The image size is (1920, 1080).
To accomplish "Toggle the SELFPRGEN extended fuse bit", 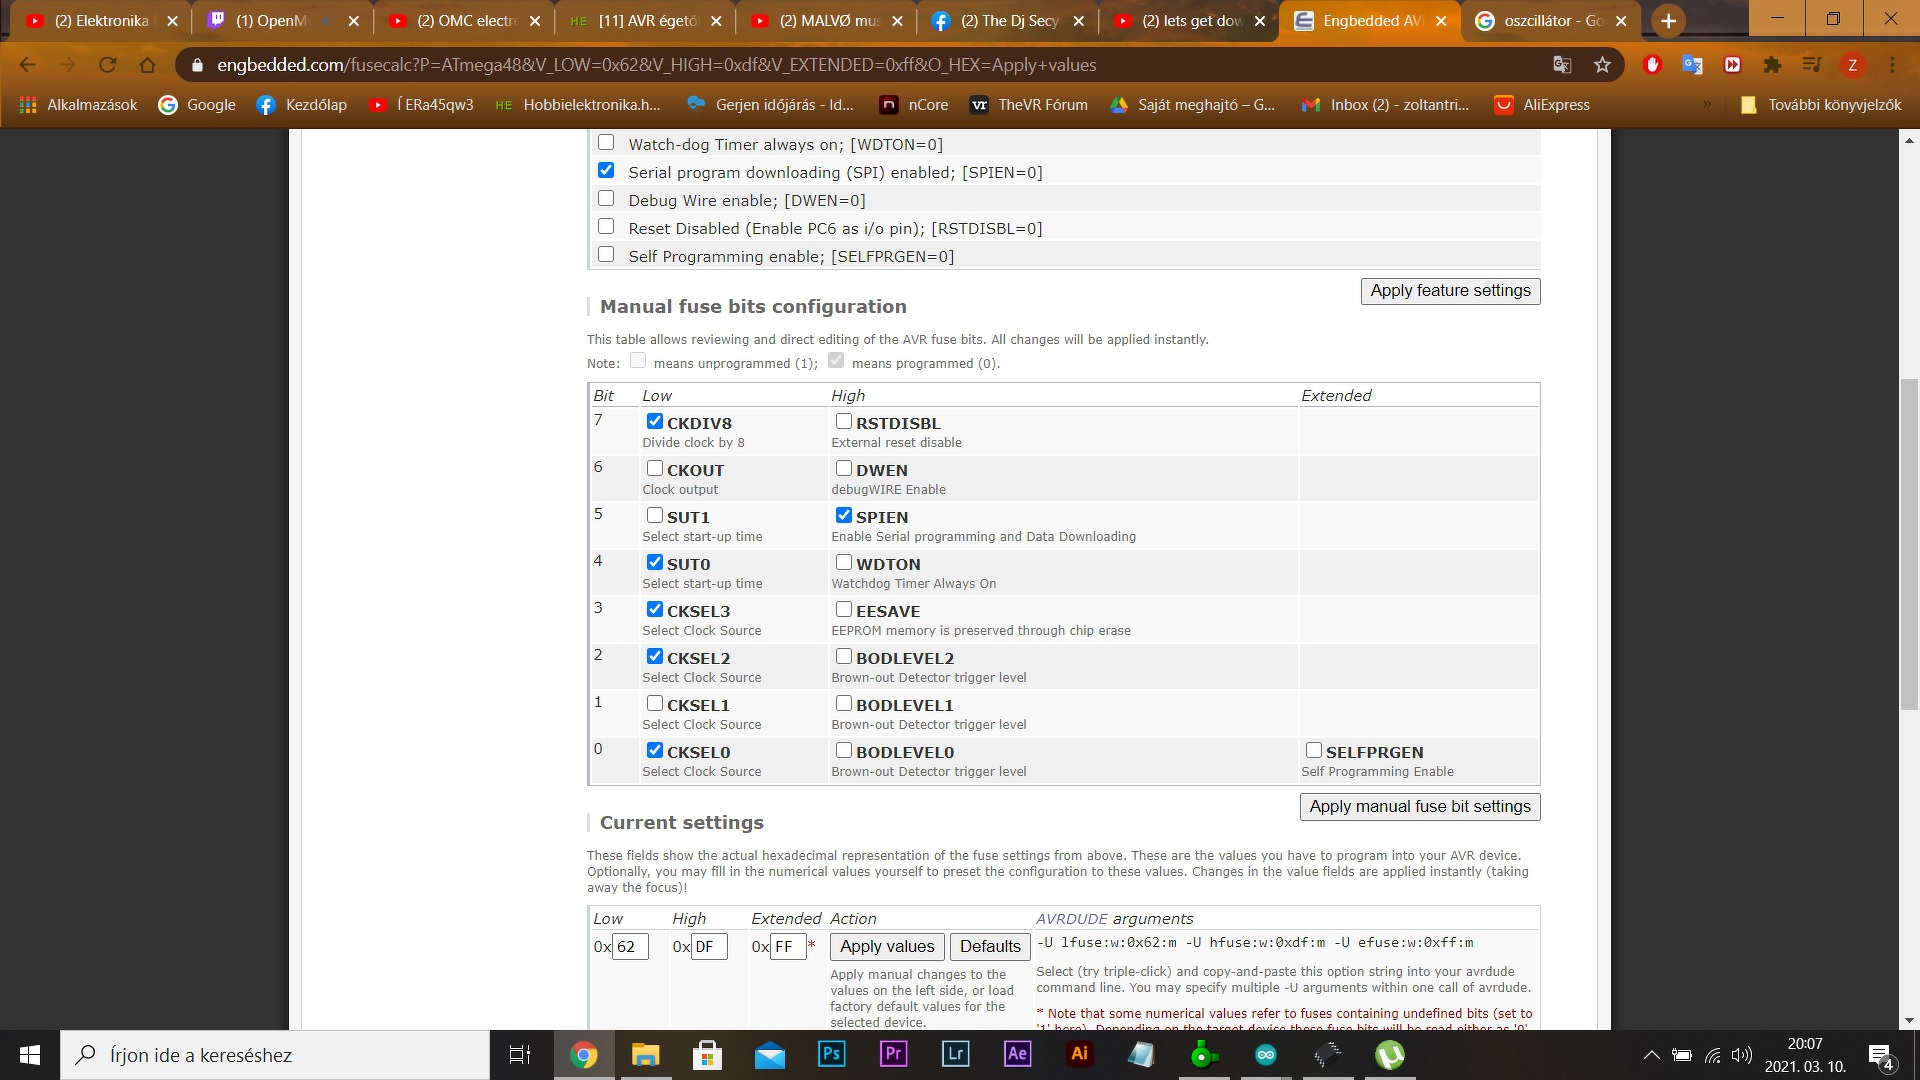I will pos(1314,750).
